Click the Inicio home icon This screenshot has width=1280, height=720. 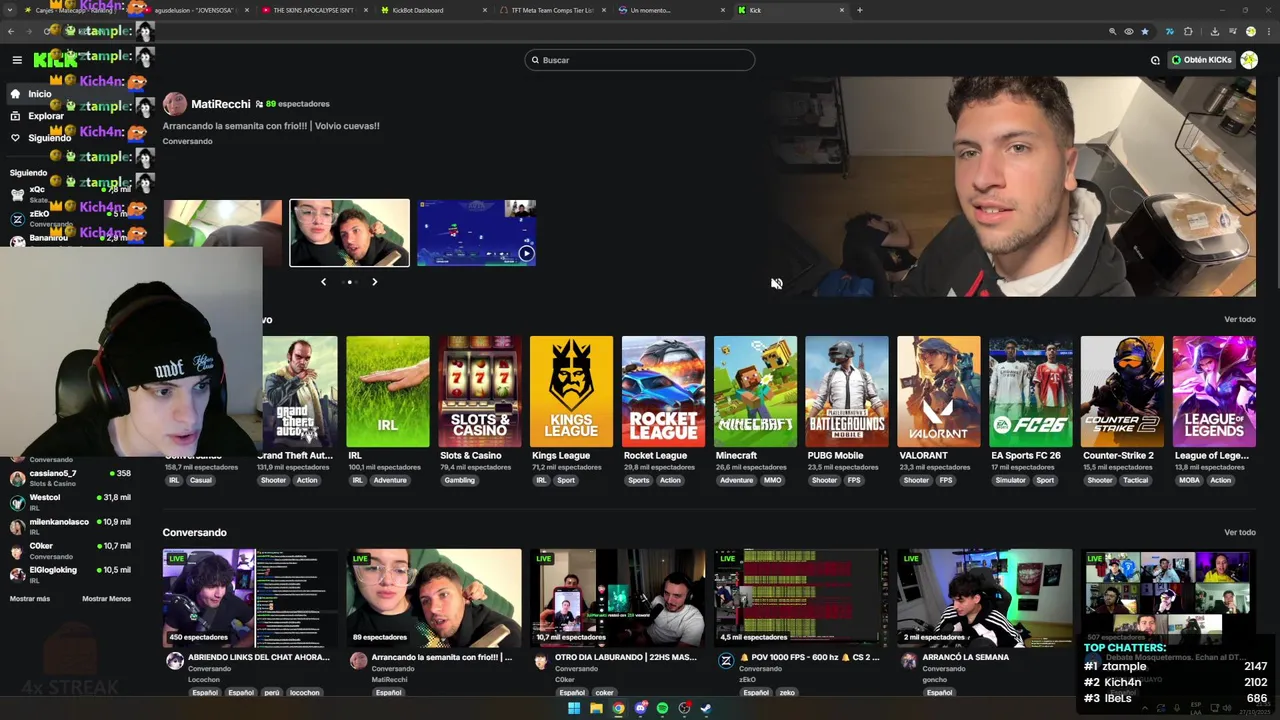(x=15, y=94)
